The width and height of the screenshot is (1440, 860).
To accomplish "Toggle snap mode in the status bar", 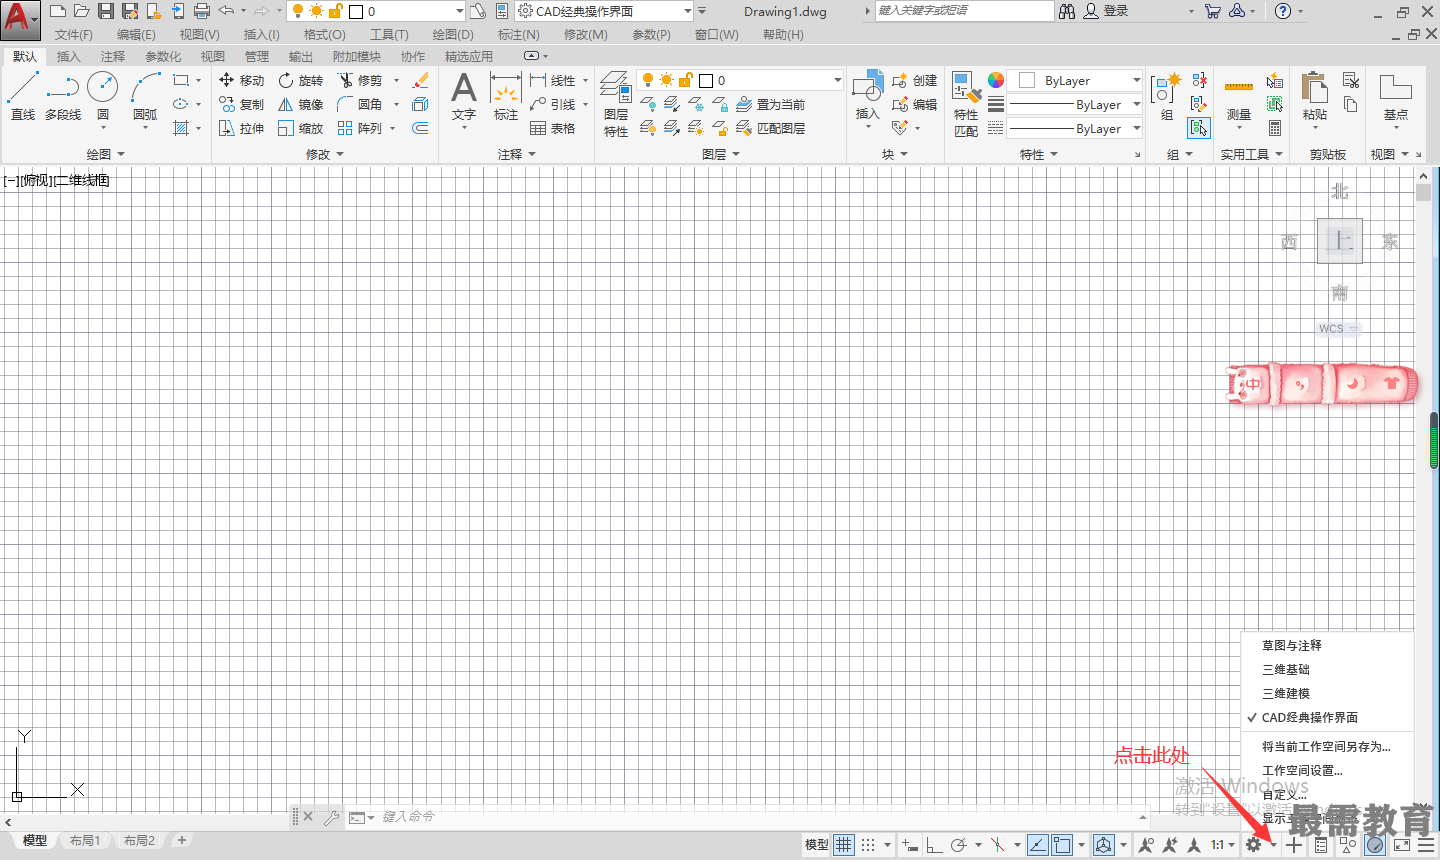I will 868,845.
